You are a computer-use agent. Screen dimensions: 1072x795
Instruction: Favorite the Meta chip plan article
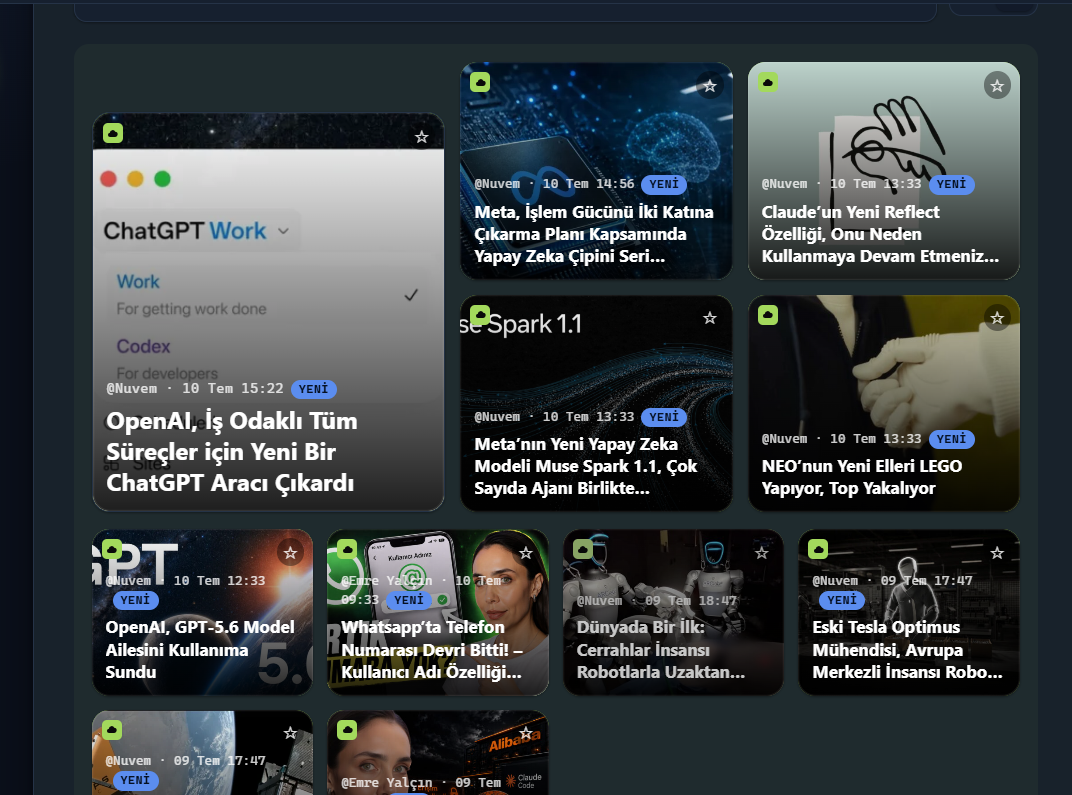coord(710,86)
